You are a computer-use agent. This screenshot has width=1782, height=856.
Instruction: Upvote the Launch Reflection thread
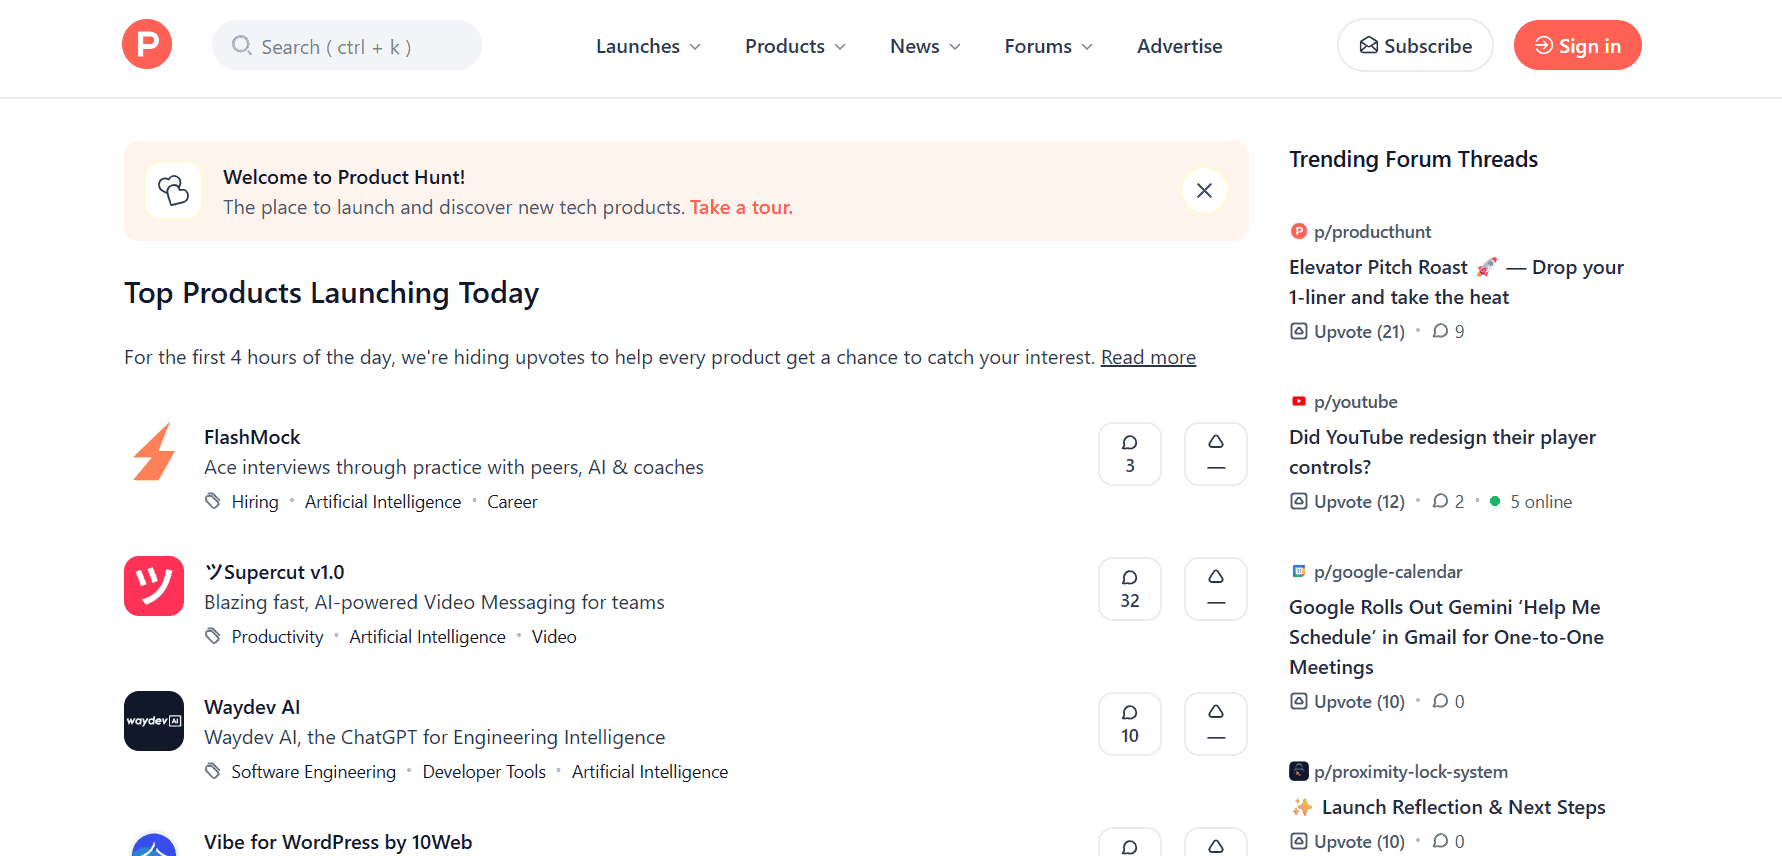(x=1348, y=842)
